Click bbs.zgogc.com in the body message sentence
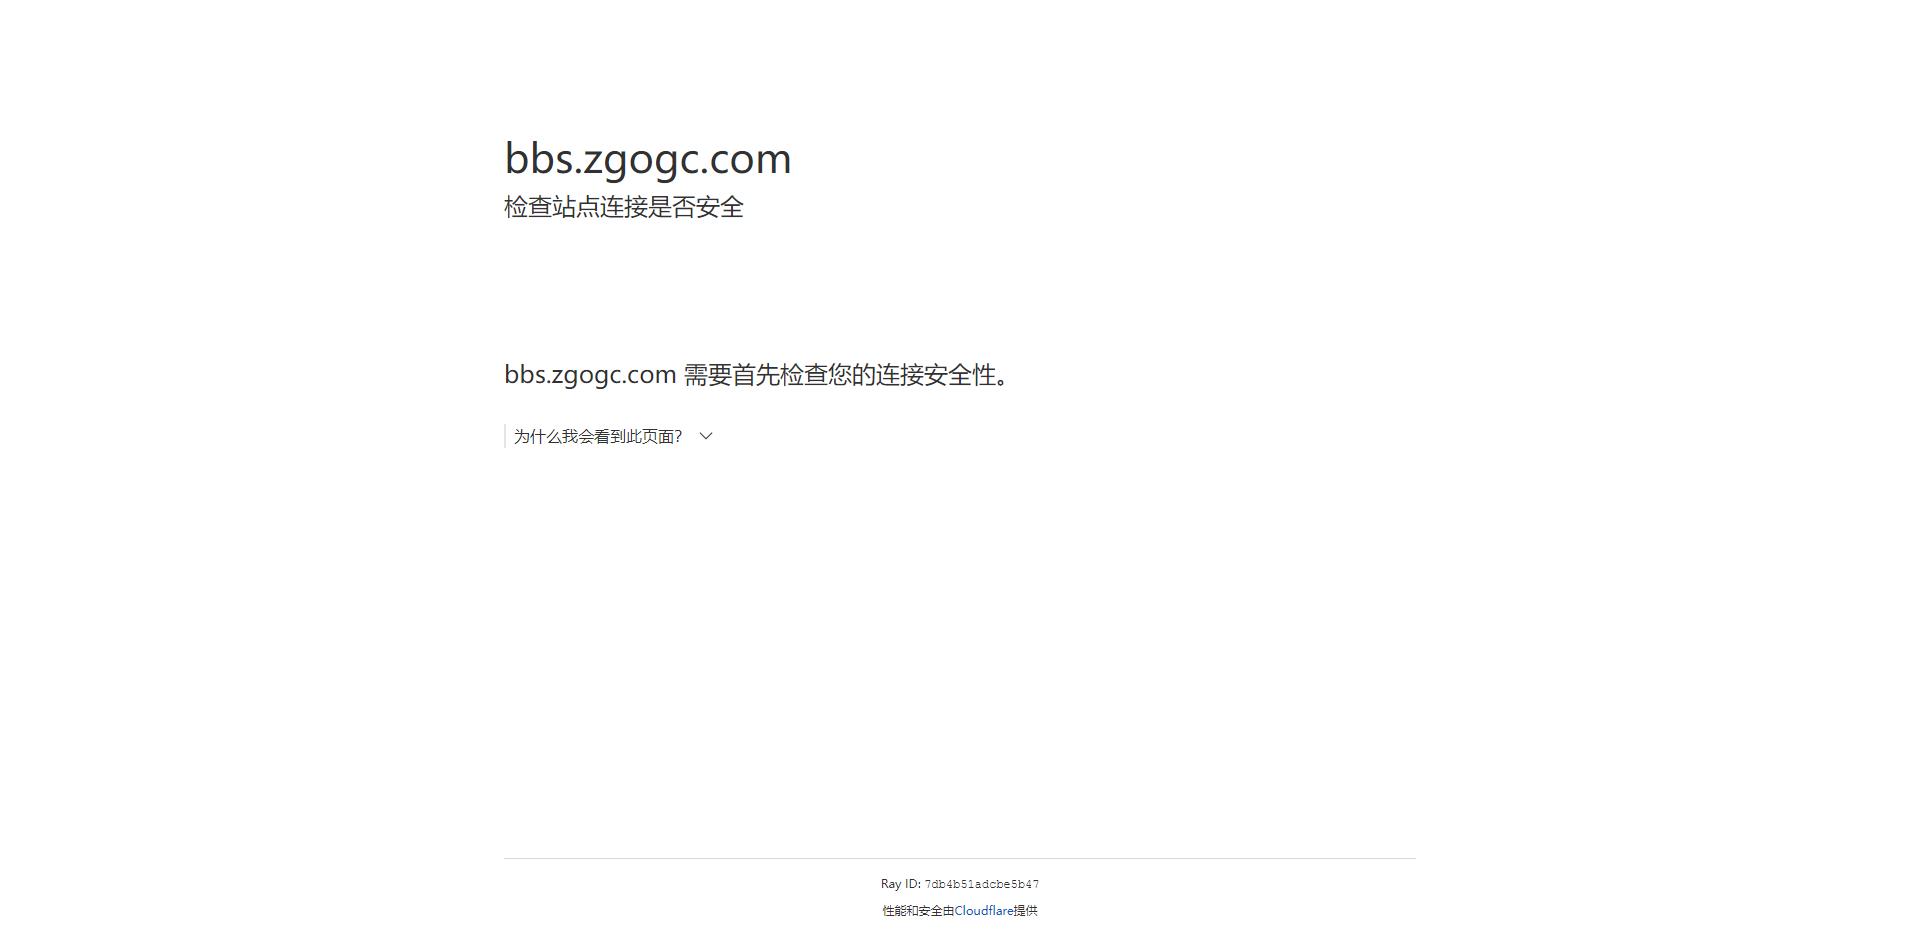Screen dimensions: 1920x936 click(x=590, y=375)
